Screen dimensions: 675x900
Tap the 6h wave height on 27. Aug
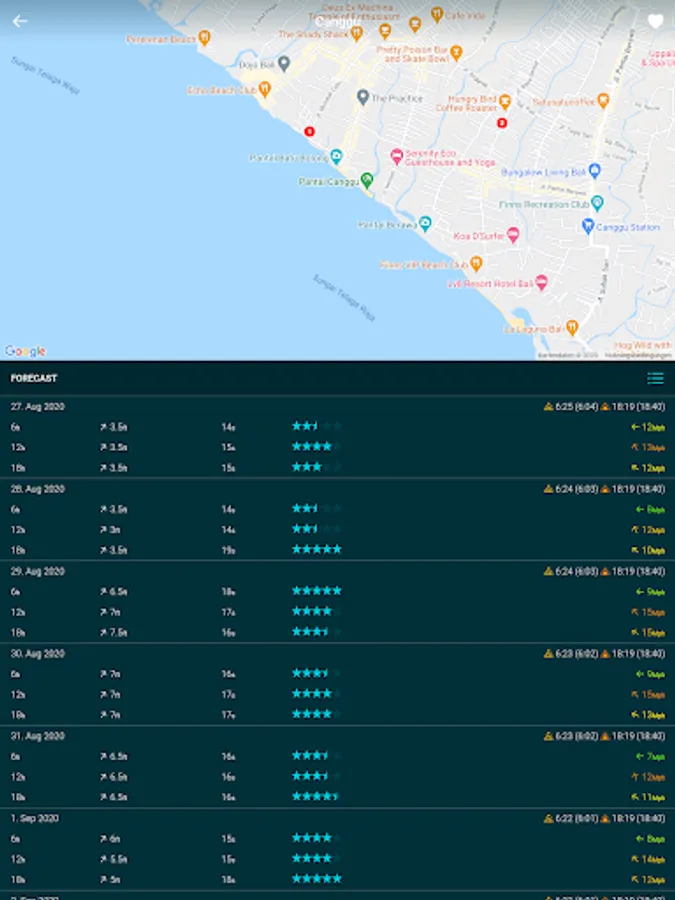114,427
